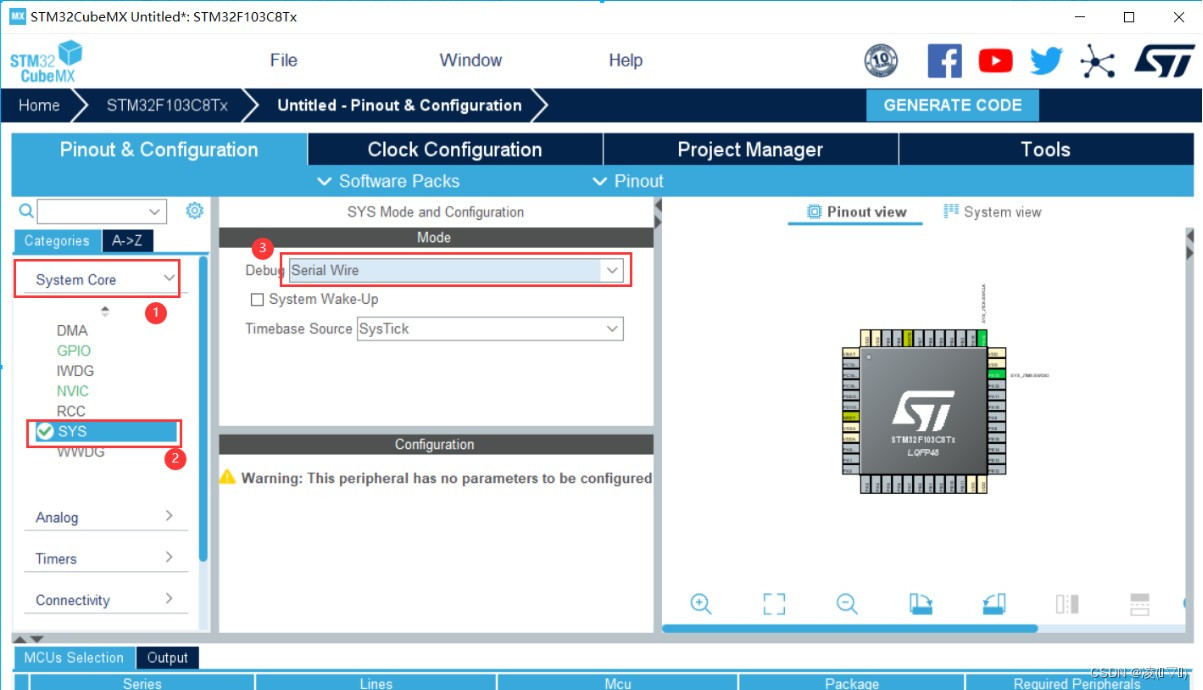Open the categories settings gear icon
The width and height of the screenshot is (1203, 690).
point(195,210)
